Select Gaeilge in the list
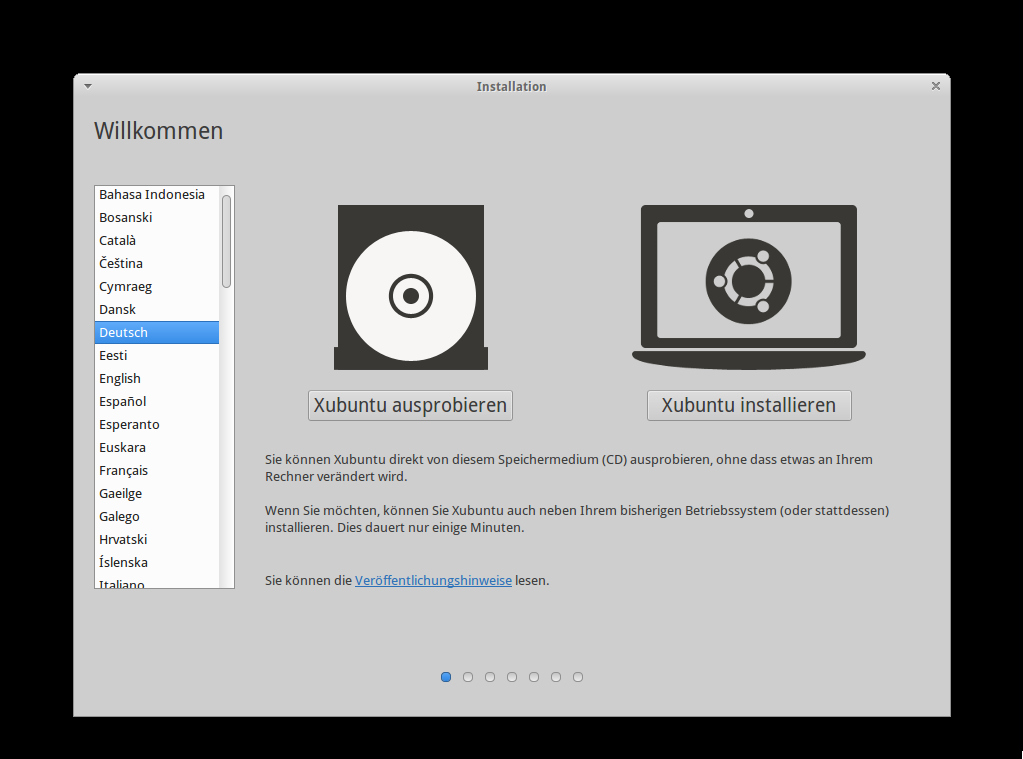 click(x=157, y=493)
